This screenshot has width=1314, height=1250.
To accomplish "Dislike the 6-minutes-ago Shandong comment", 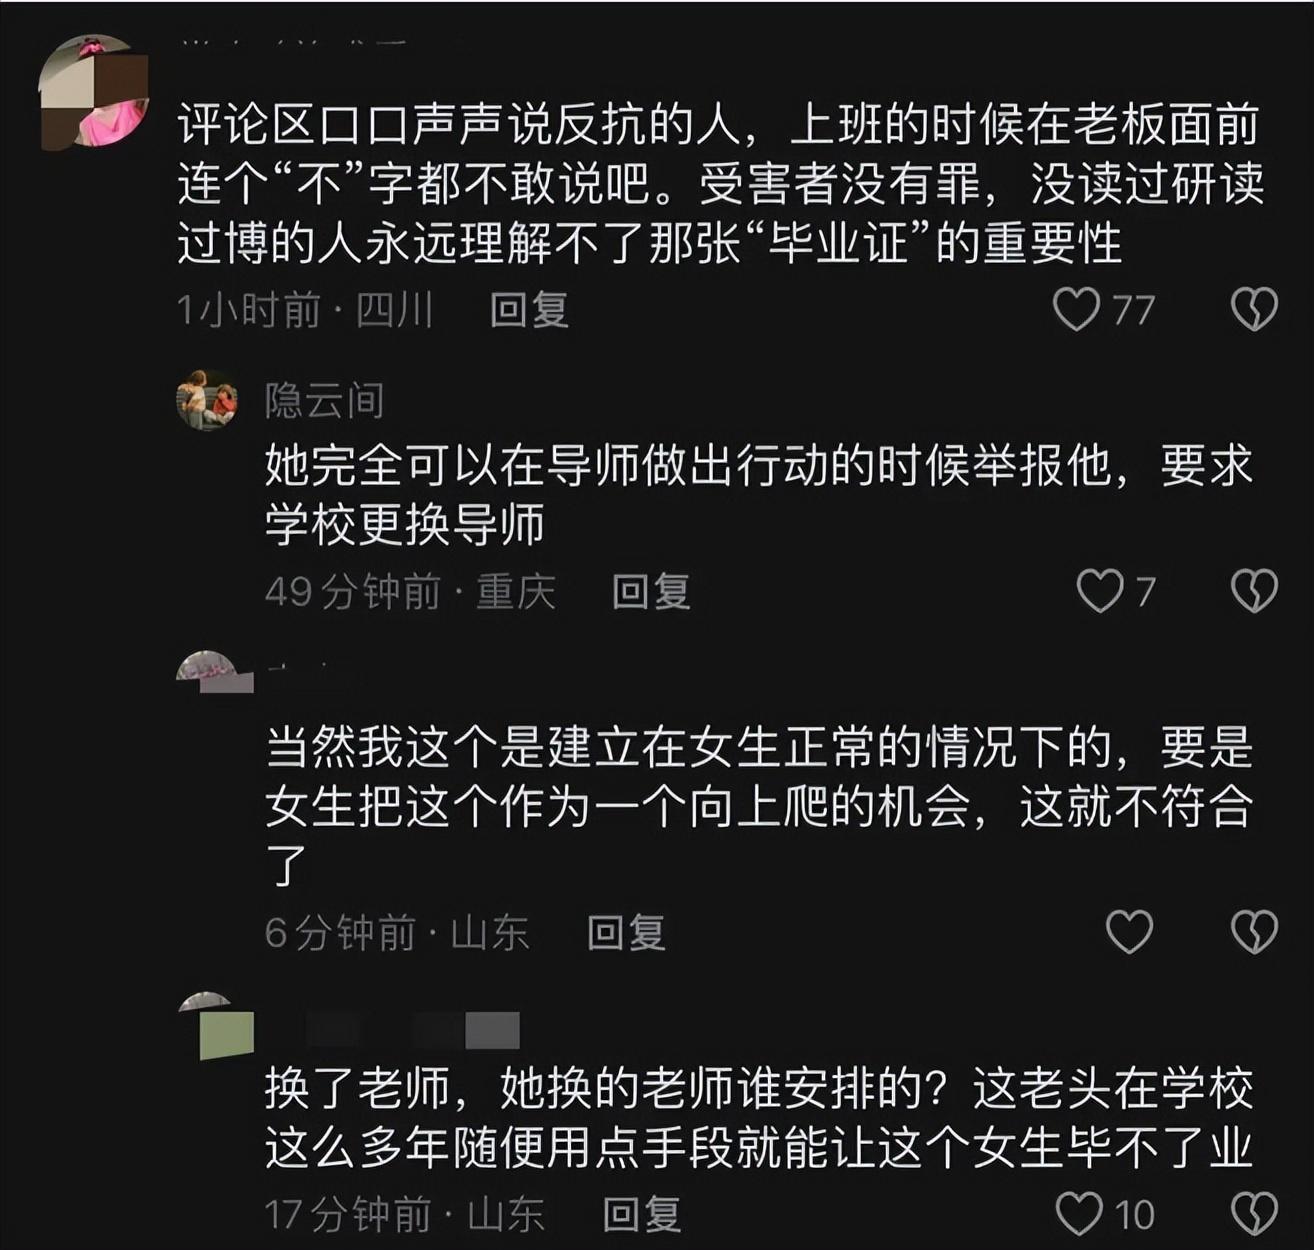I will tap(1254, 932).
